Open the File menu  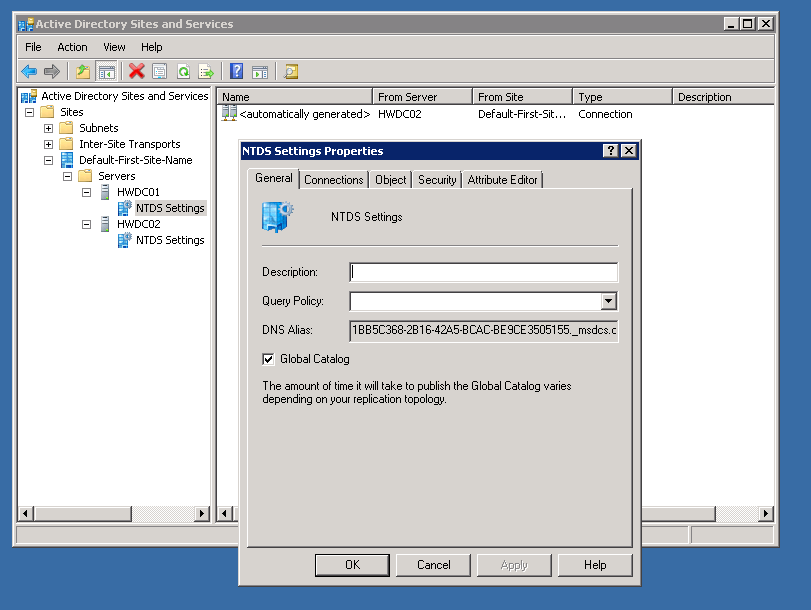pos(33,47)
